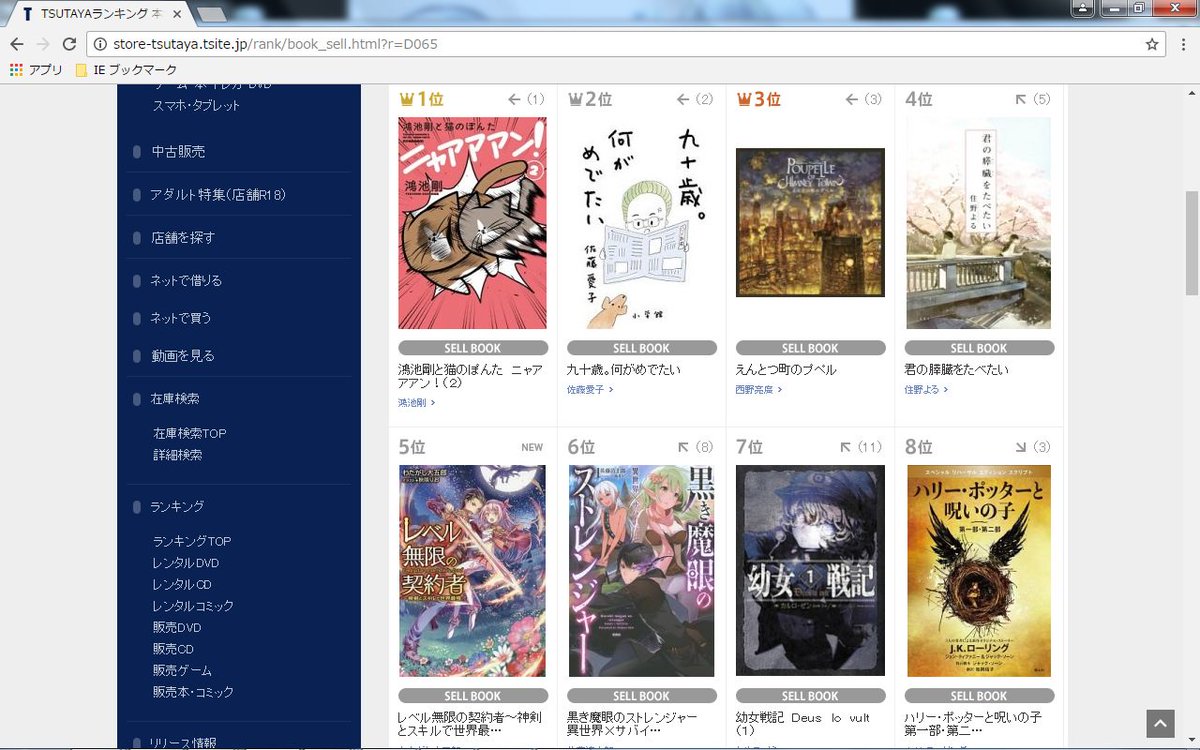
Task: Select the TSUTAYAランキング tab
Action: click(x=100, y=14)
